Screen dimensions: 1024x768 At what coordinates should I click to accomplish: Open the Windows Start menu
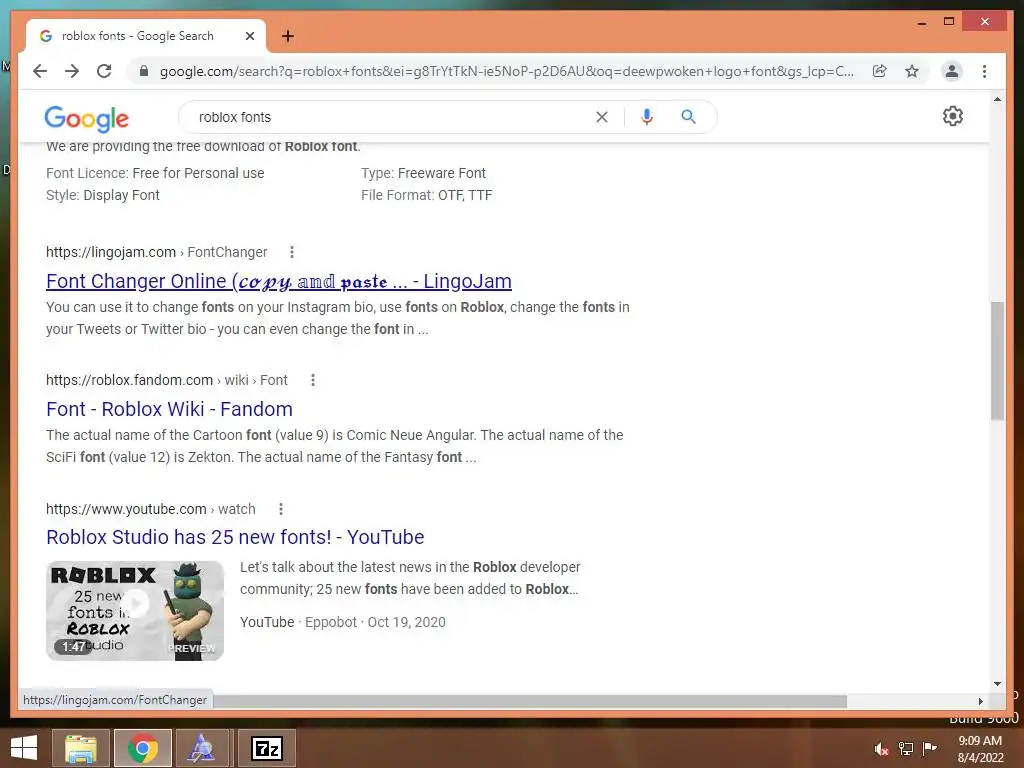point(24,748)
